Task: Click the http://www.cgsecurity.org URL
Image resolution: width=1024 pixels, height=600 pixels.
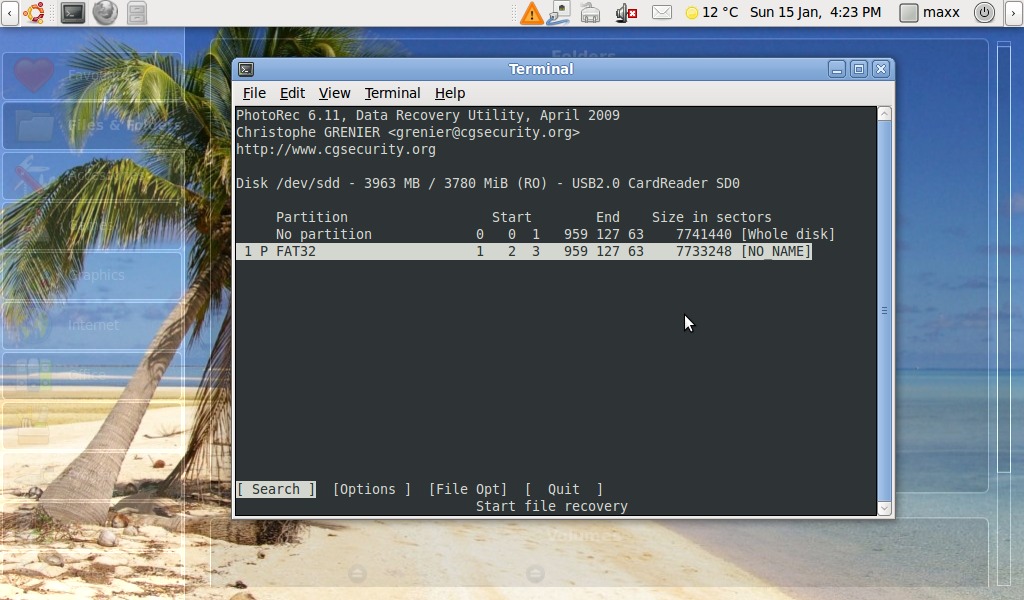Action: (x=336, y=150)
